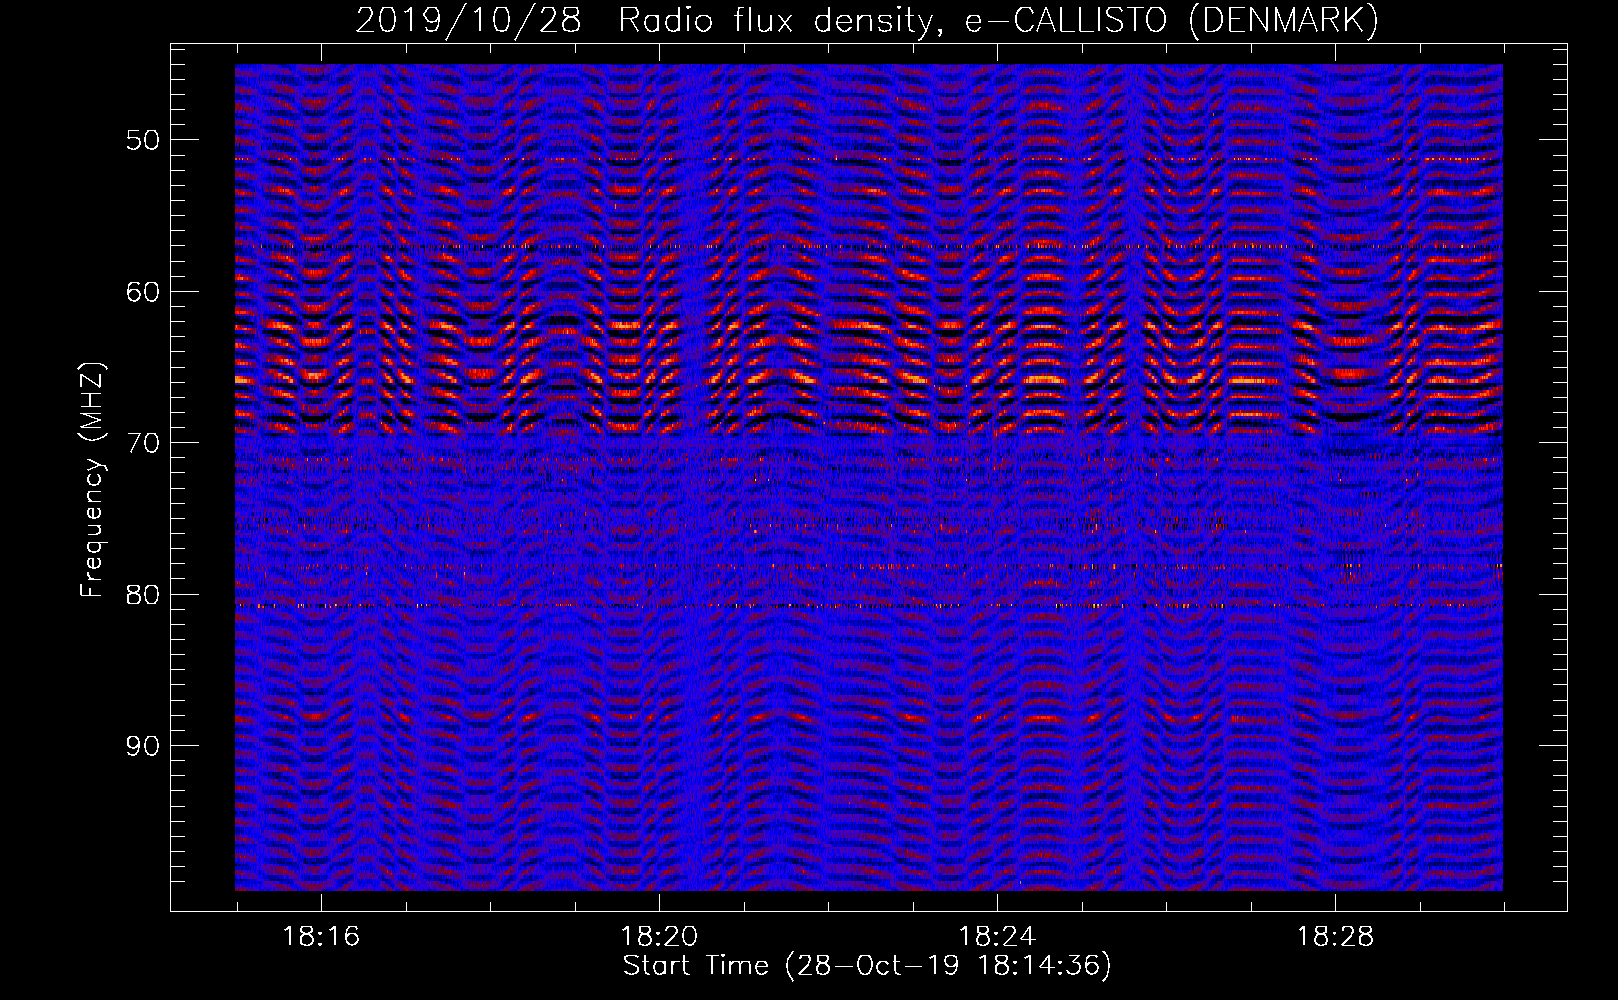The width and height of the screenshot is (1618, 1000).
Task: Click the '80' frequency tick label
Action: click(142, 595)
